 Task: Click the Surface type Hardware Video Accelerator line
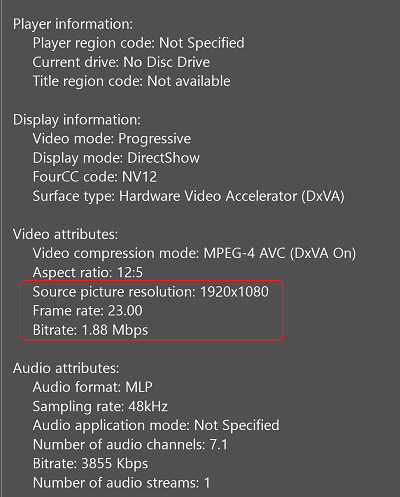[x=188, y=196]
